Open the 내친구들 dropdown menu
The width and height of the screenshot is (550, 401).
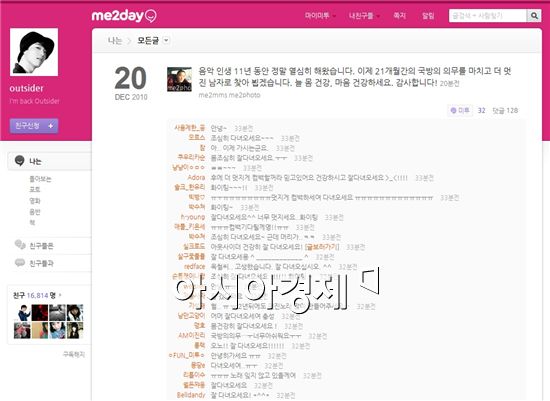tap(363, 15)
